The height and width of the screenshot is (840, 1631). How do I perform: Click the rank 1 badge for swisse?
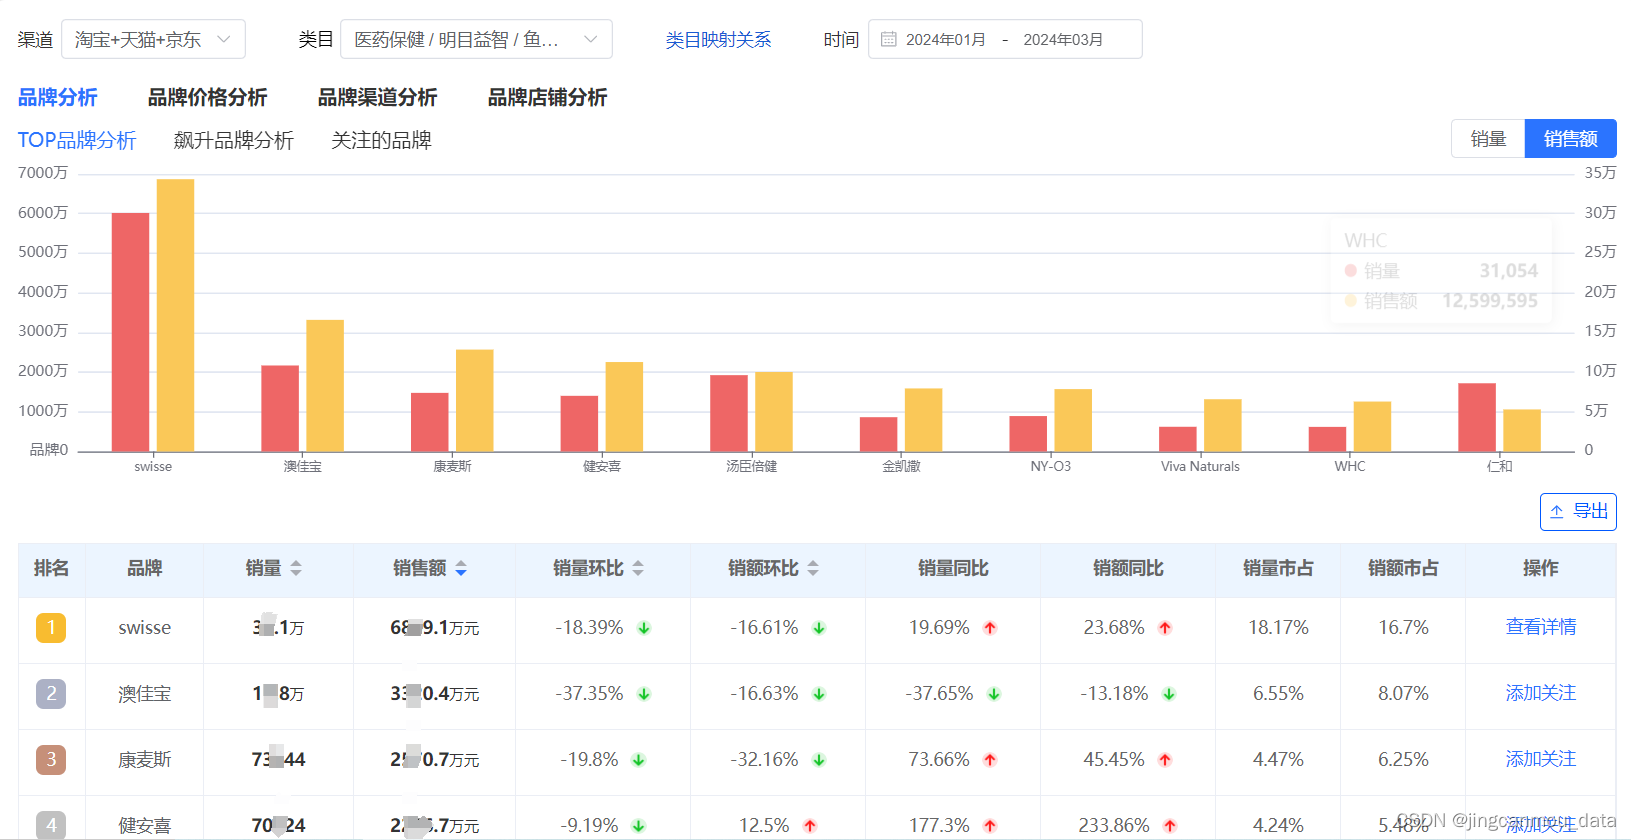click(51, 627)
